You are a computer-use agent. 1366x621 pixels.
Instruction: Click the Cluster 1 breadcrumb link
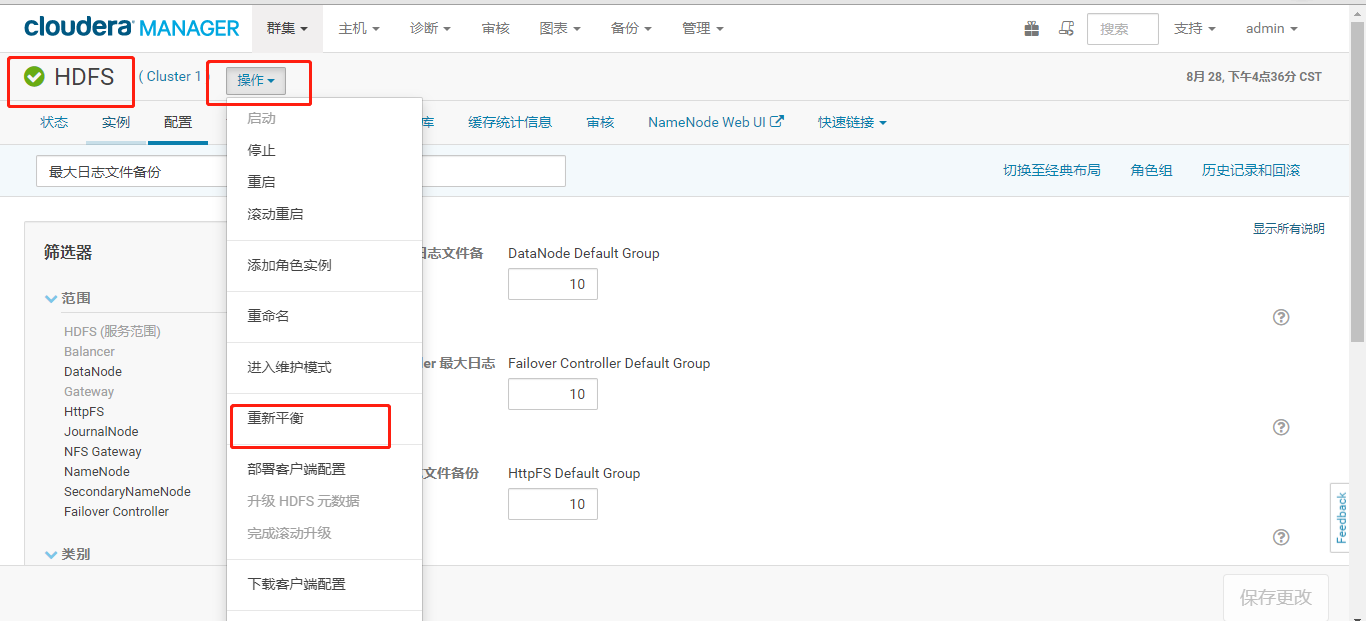(174, 77)
